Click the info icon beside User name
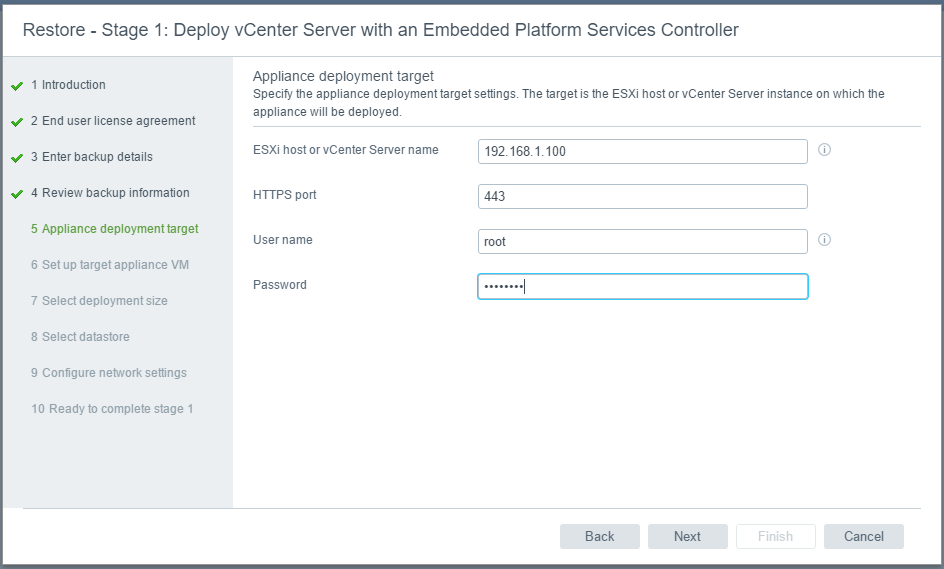 point(824,240)
